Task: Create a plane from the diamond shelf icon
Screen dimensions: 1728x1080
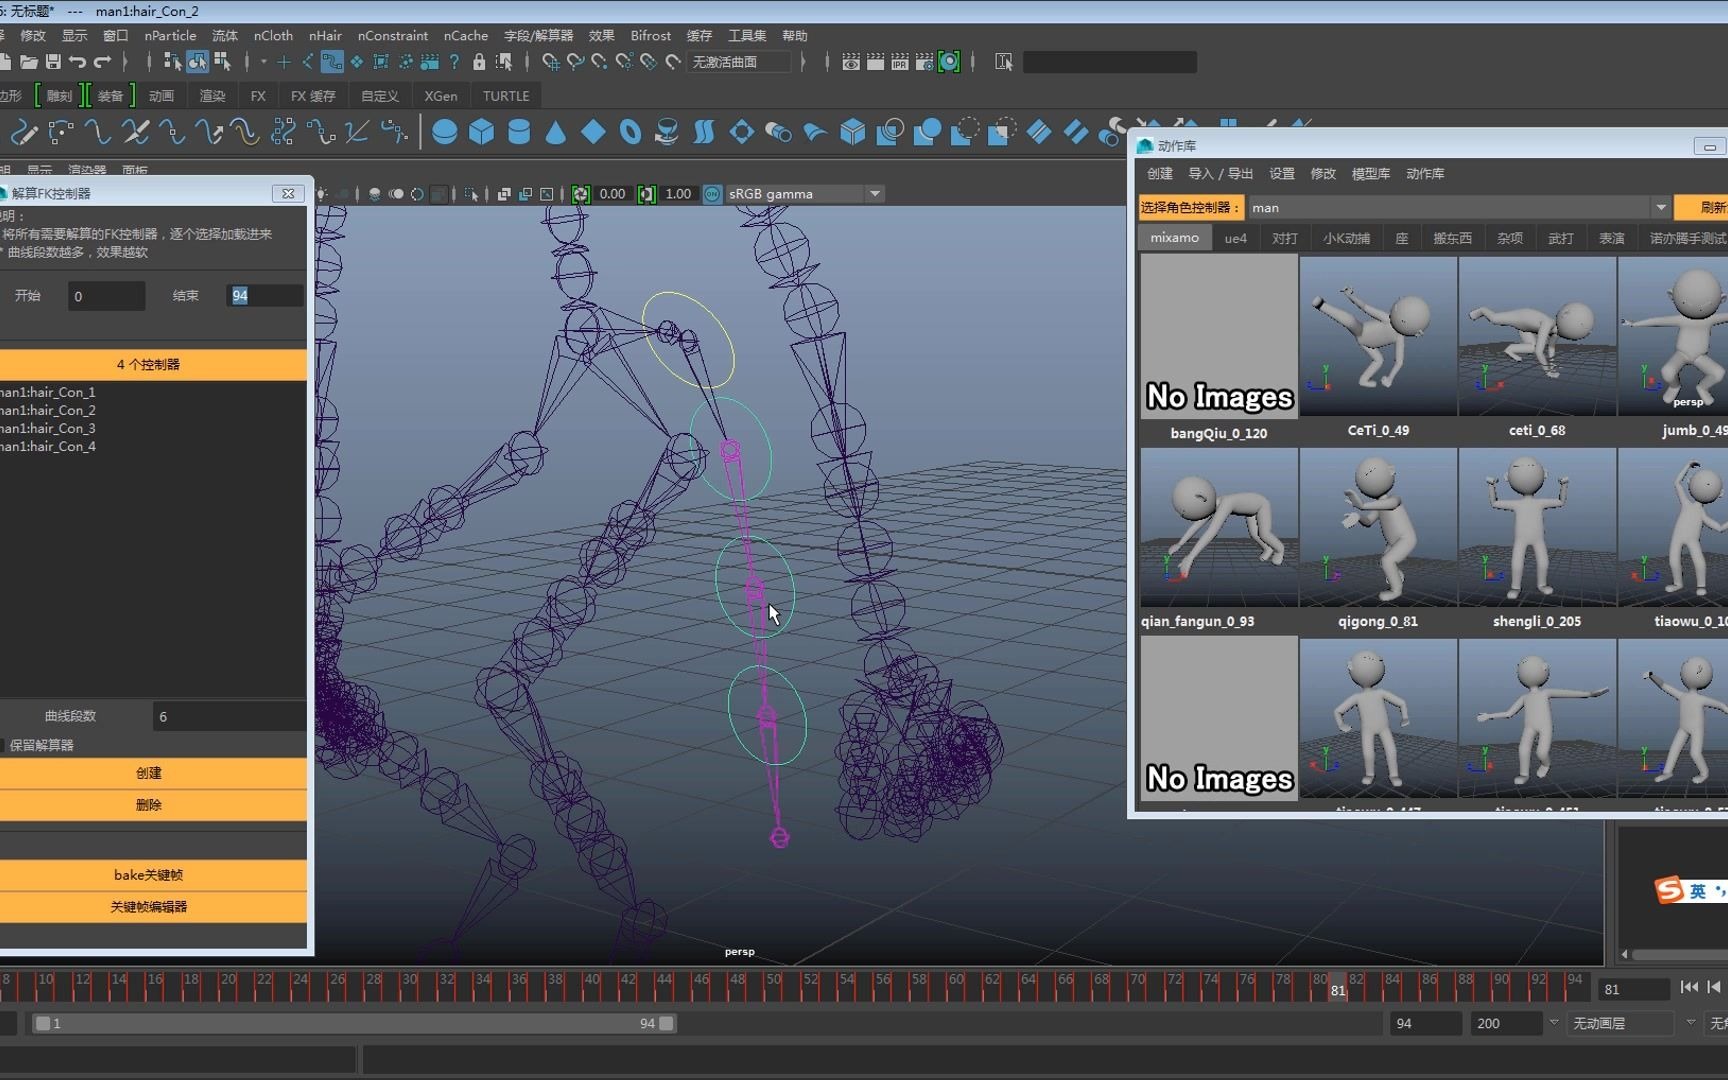Action: (593, 131)
